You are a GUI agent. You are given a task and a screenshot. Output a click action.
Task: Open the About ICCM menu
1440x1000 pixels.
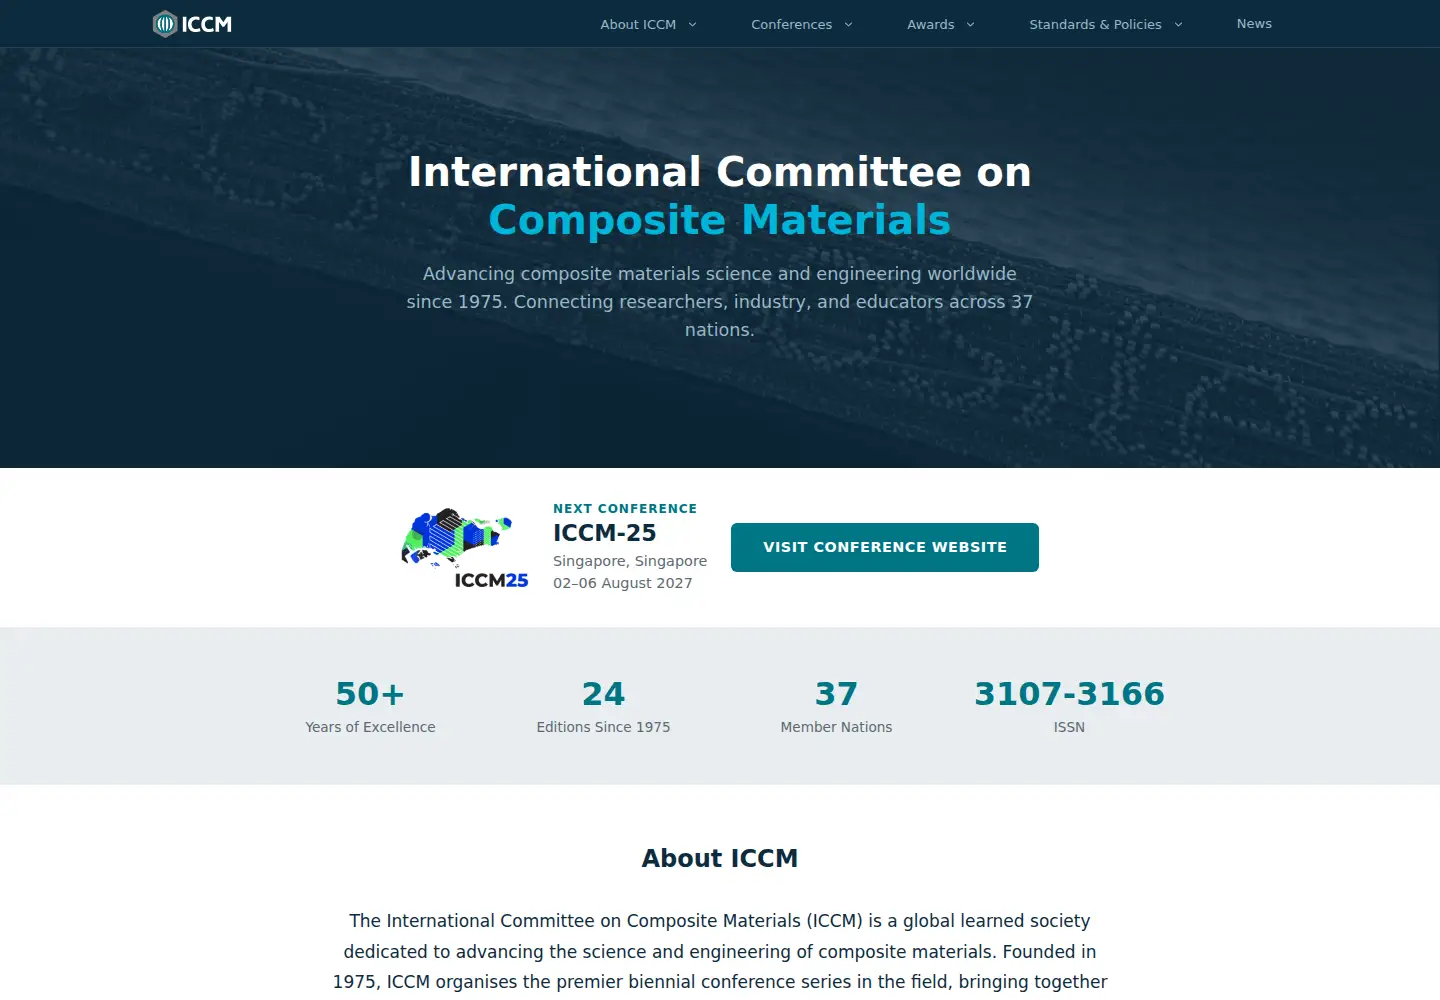pyautogui.click(x=638, y=24)
